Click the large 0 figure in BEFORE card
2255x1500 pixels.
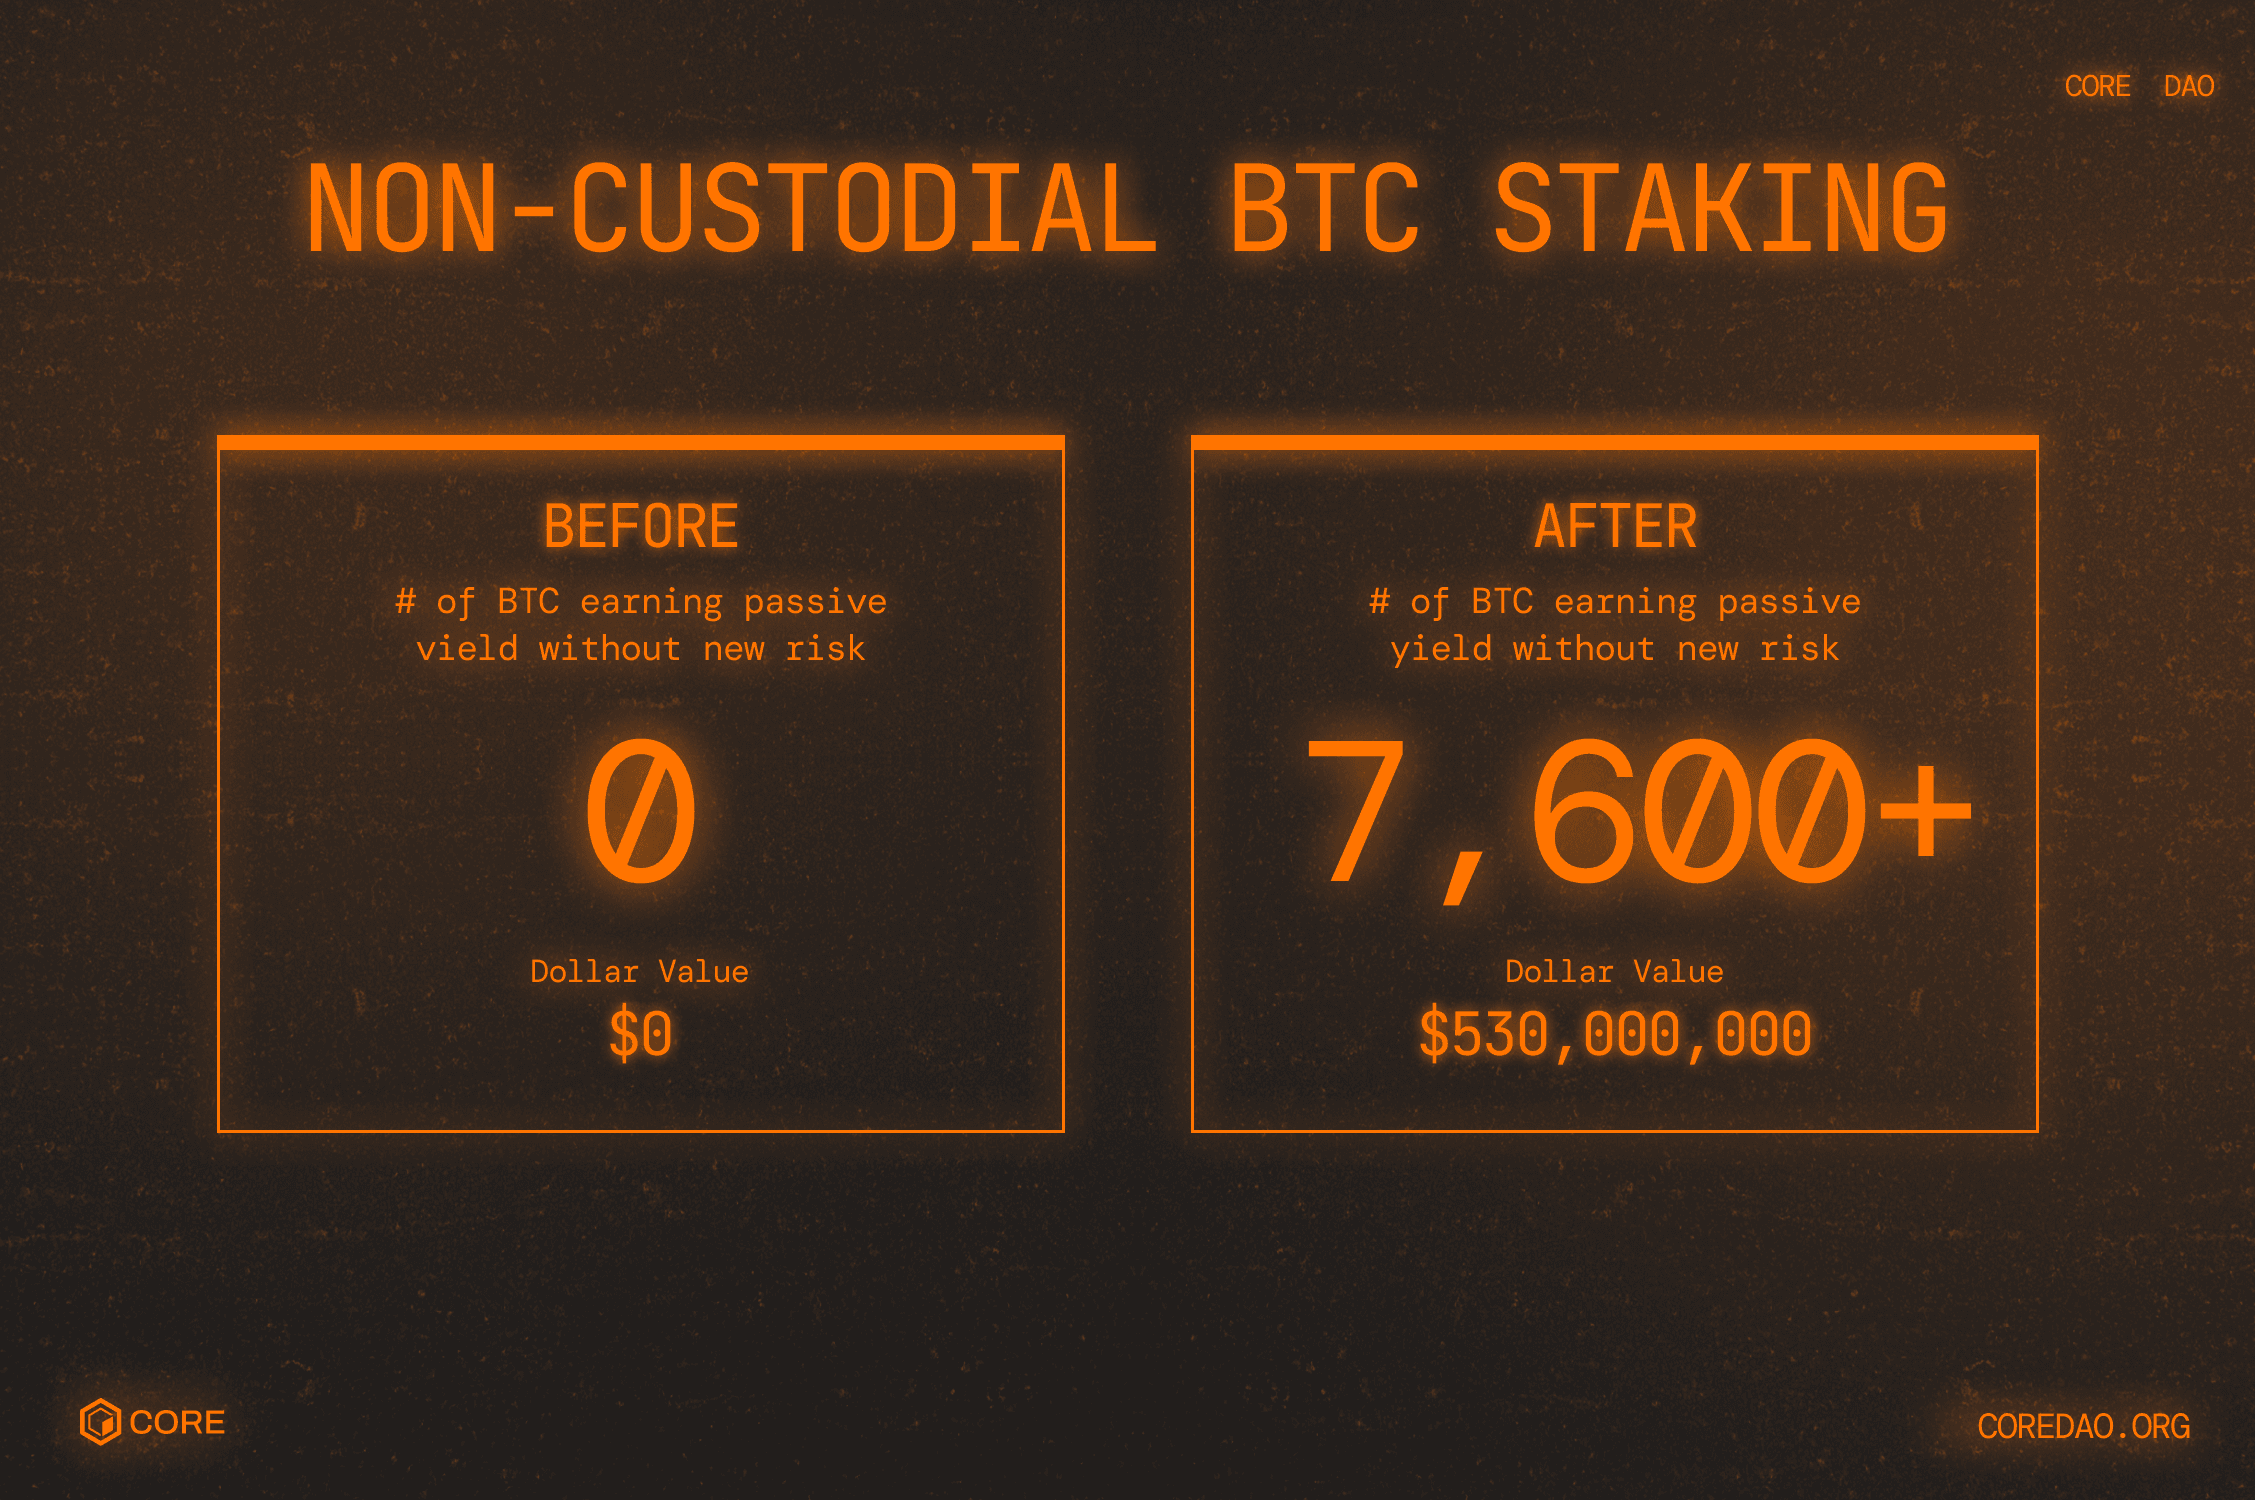click(x=641, y=811)
